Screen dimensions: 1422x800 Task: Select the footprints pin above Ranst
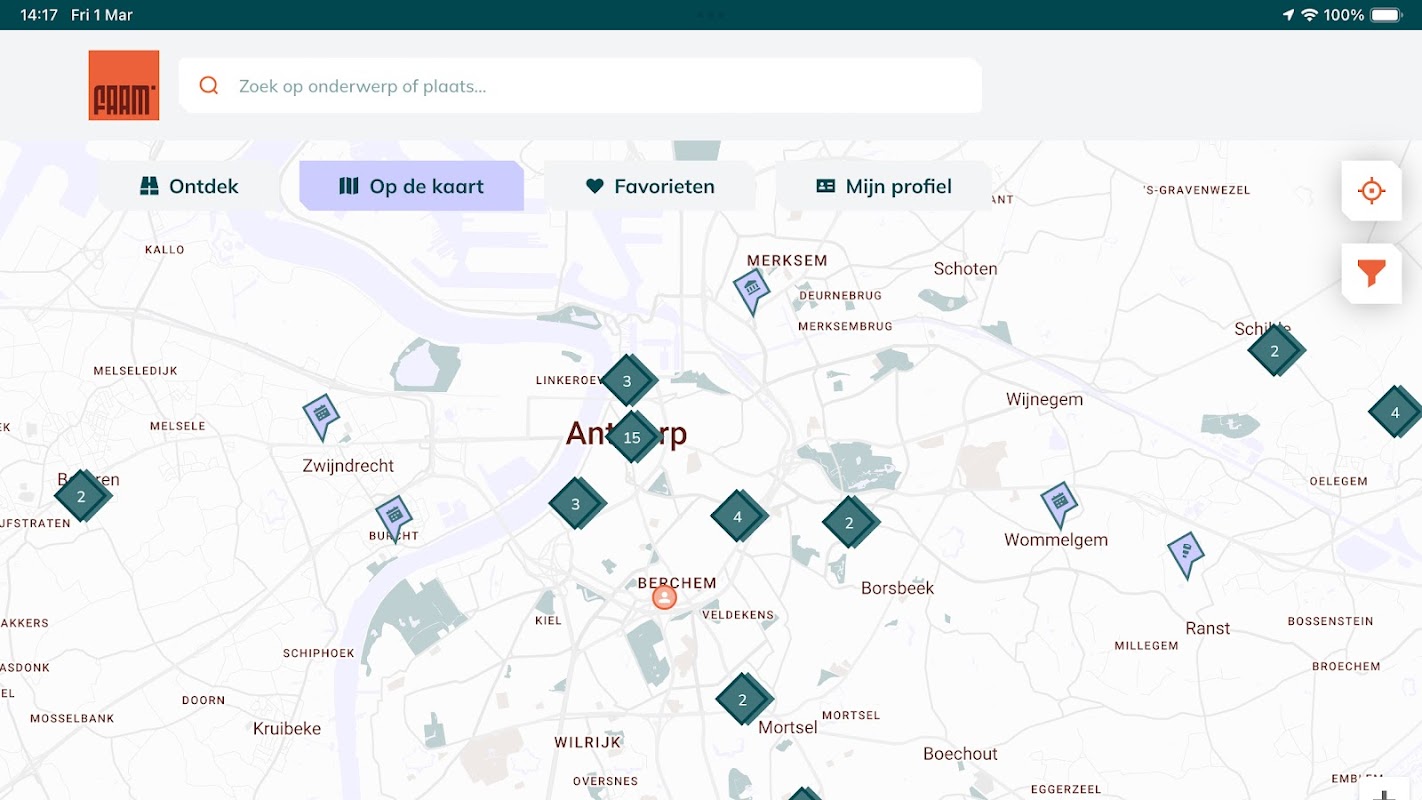pos(1186,554)
